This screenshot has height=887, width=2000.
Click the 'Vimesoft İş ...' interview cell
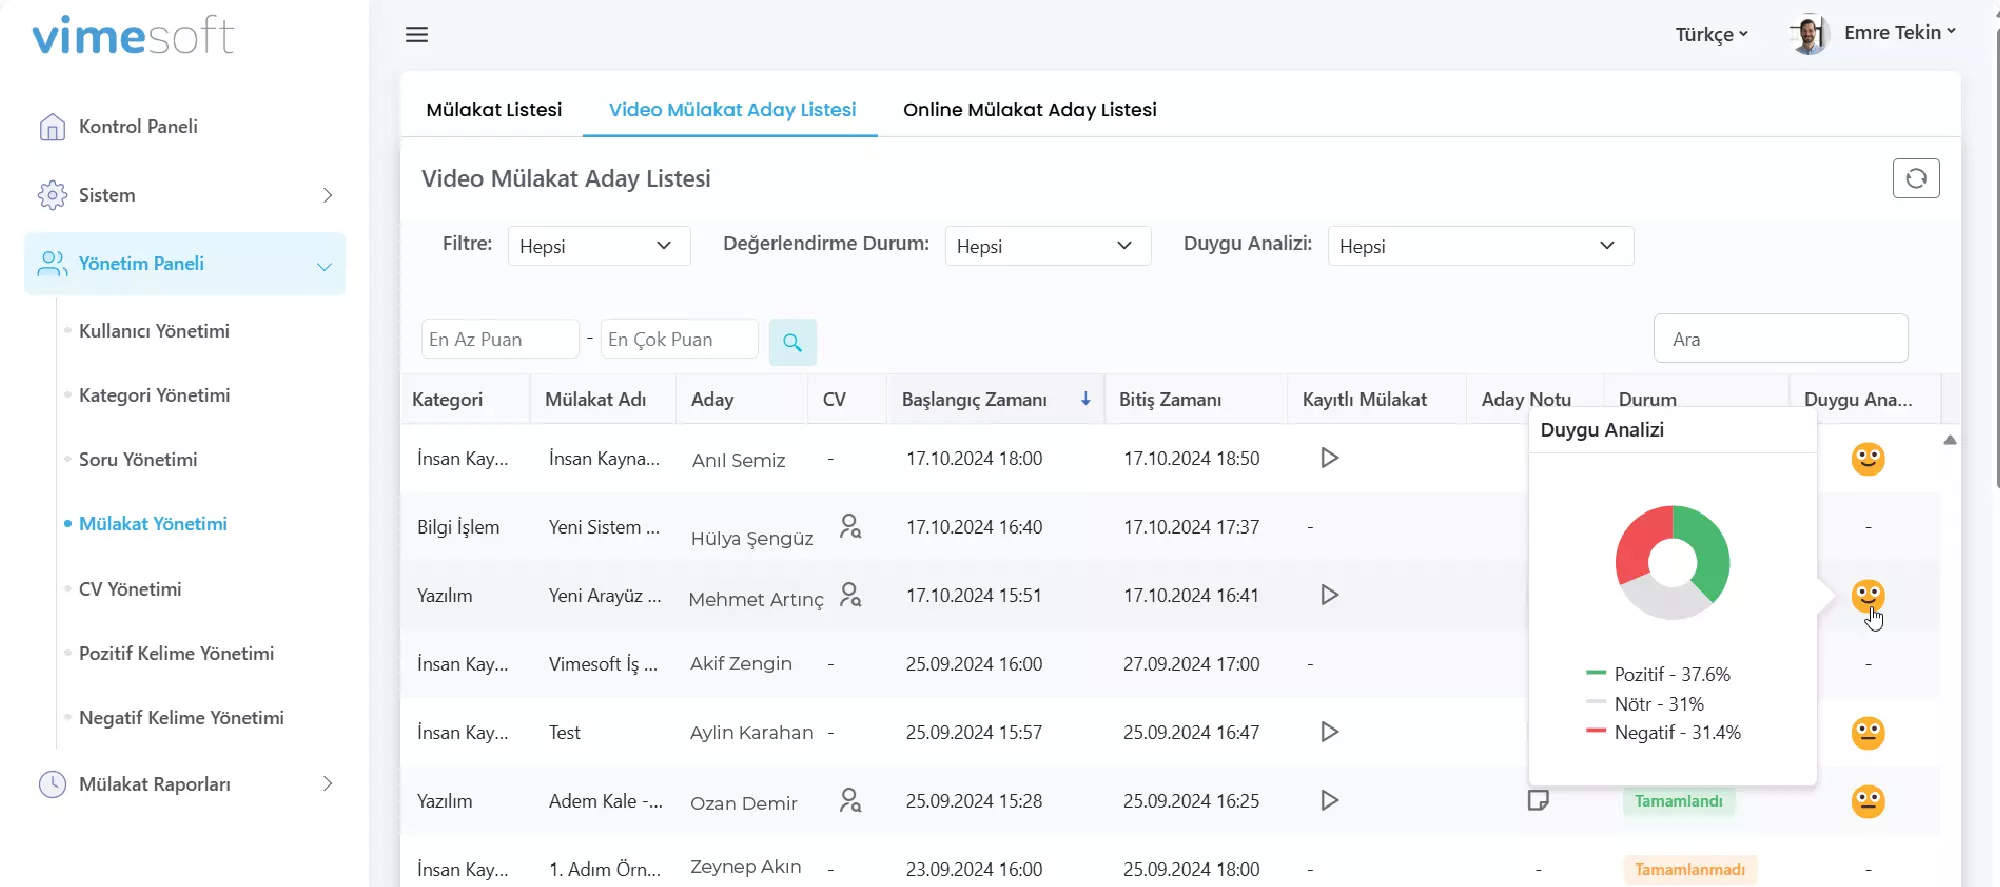coord(603,664)
